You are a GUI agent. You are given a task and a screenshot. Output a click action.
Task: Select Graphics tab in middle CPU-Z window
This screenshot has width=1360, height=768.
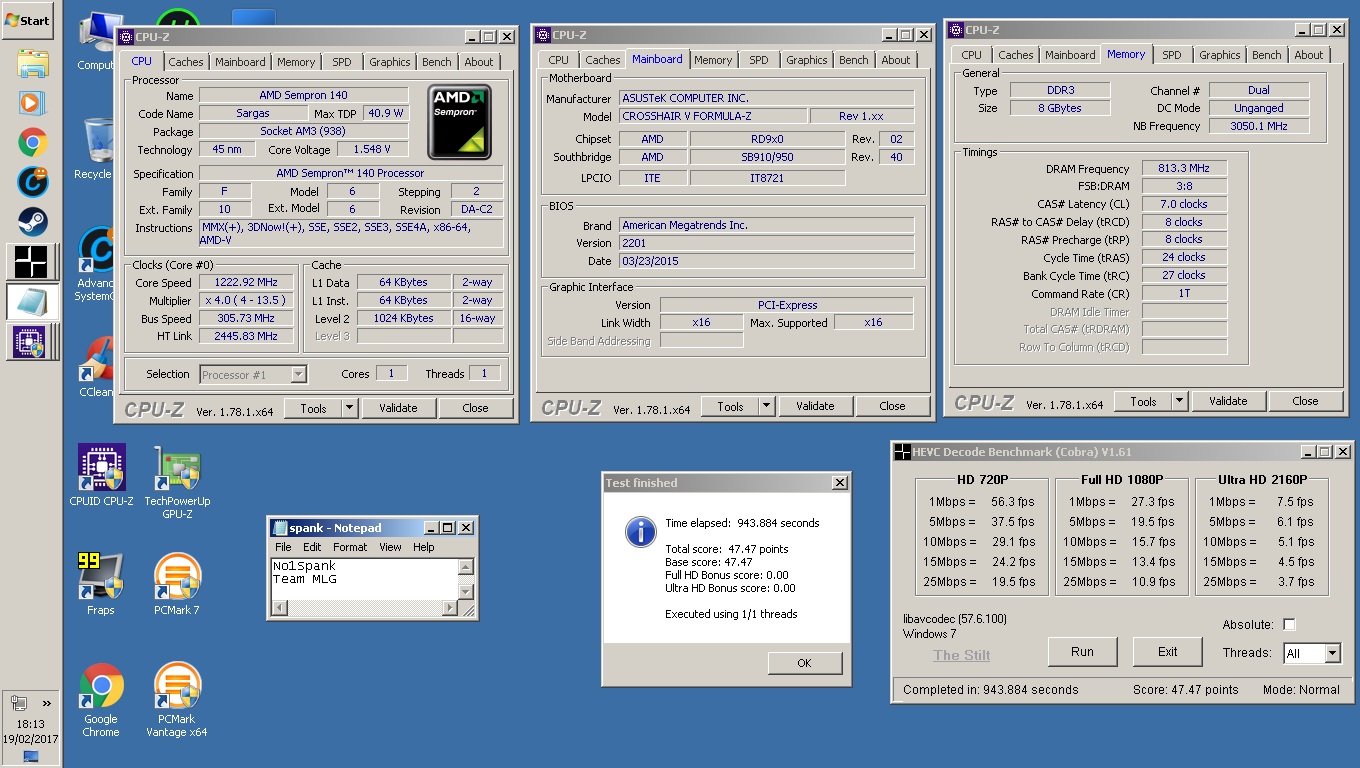[x=806, y=60]
